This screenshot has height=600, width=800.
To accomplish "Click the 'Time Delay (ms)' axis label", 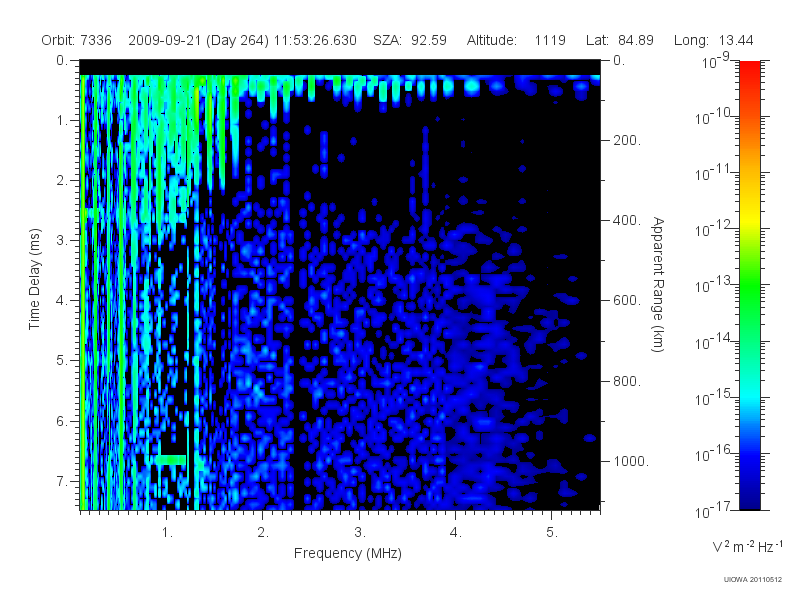I will click(34, 279).
